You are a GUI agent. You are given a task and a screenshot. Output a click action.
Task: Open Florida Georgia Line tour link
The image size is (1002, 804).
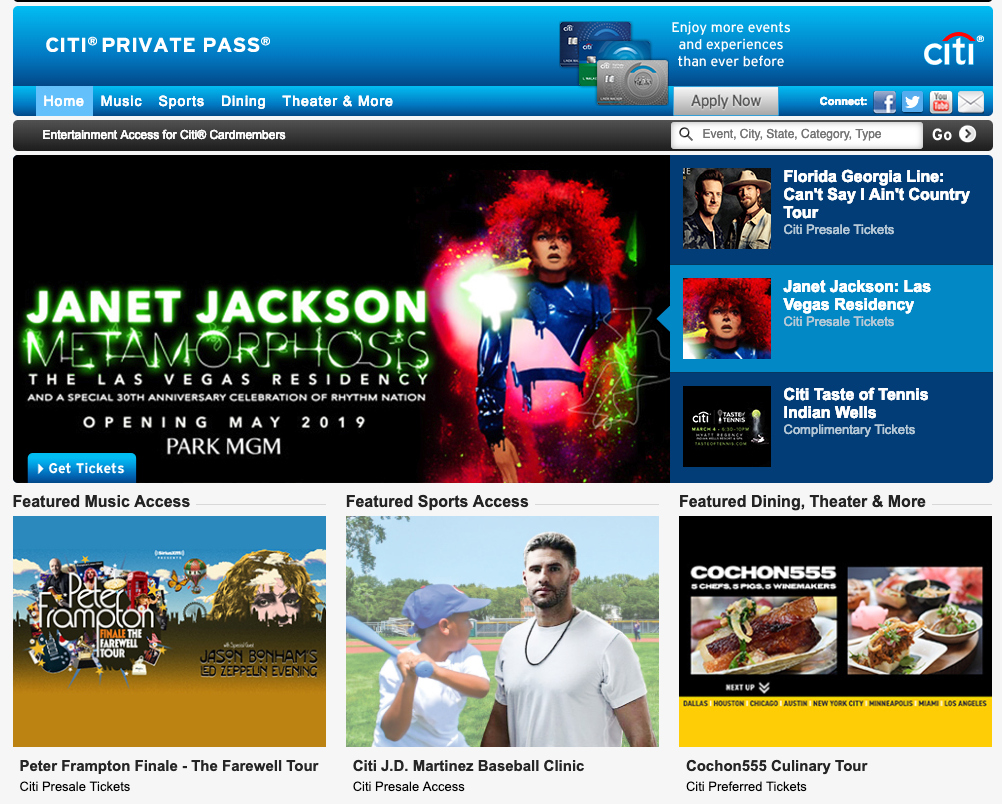pos(876,194)
